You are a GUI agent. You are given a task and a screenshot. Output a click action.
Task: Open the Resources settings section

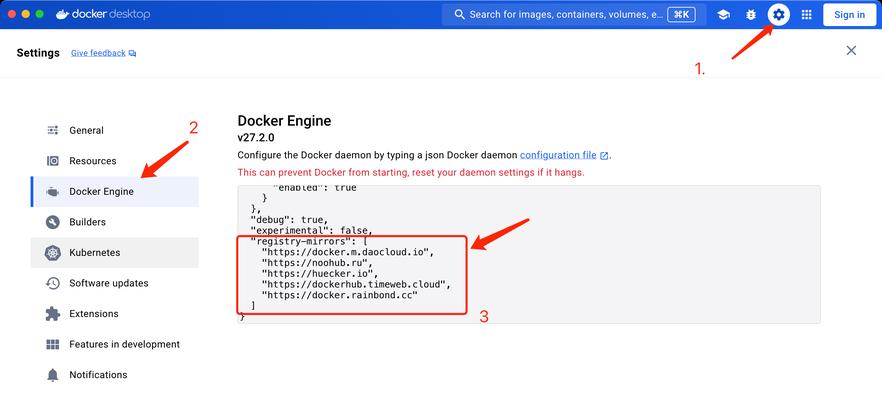point(115,161)
